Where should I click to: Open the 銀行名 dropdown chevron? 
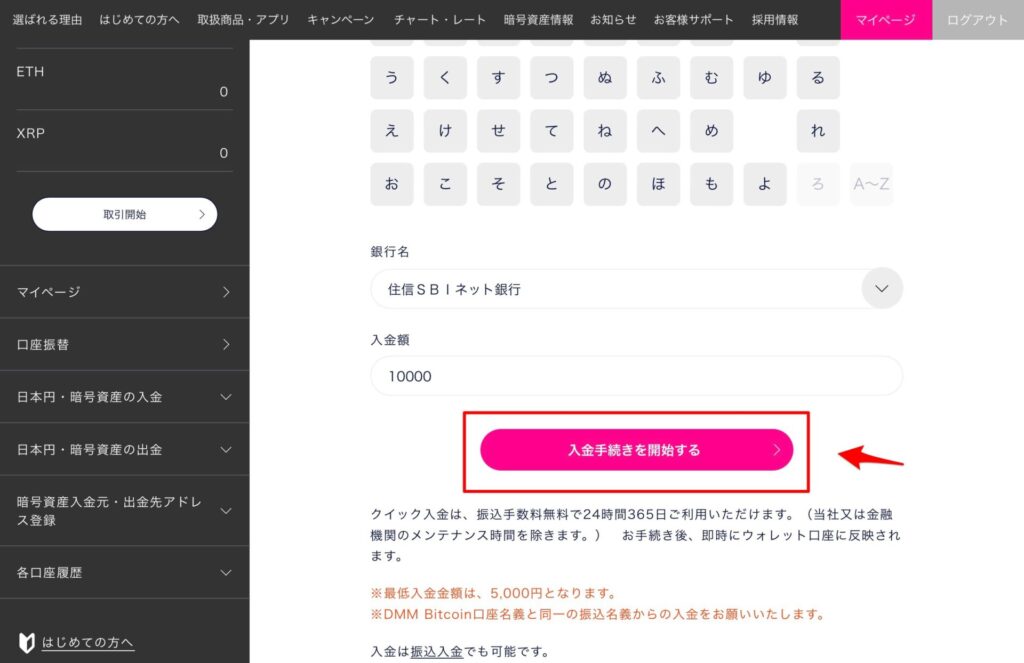(x=882, y=288)
